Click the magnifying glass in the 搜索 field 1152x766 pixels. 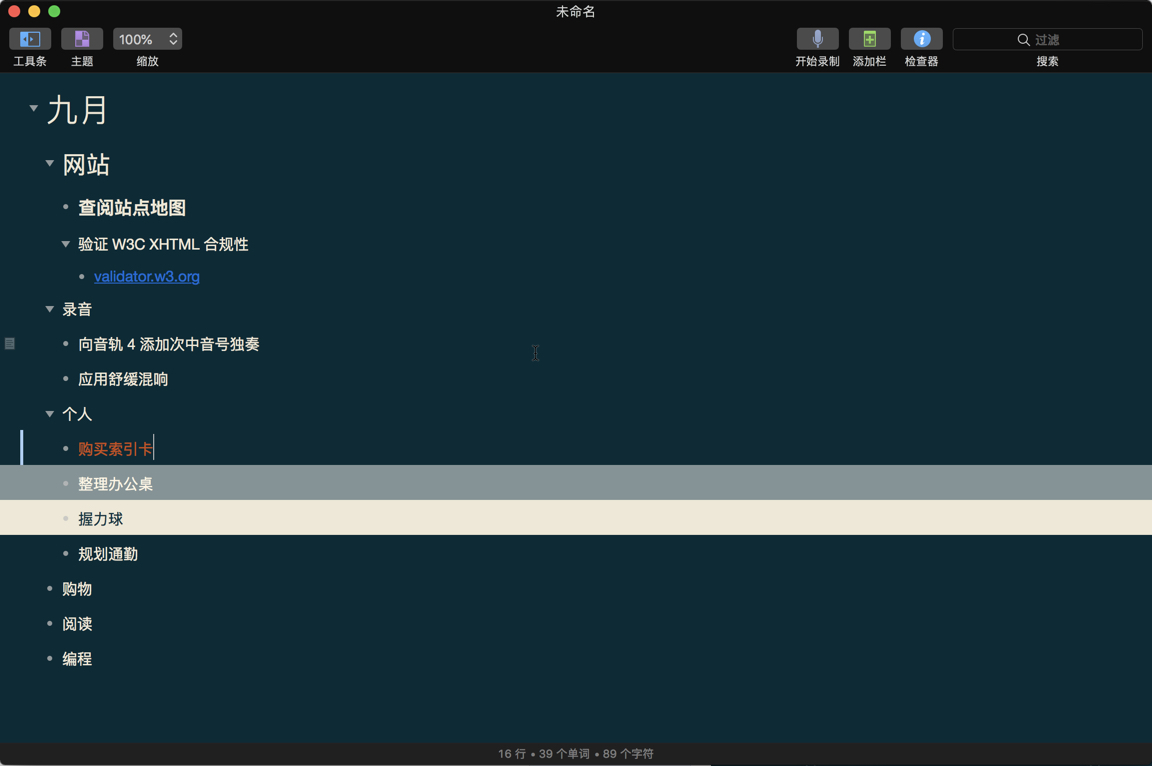point(1023,39)
